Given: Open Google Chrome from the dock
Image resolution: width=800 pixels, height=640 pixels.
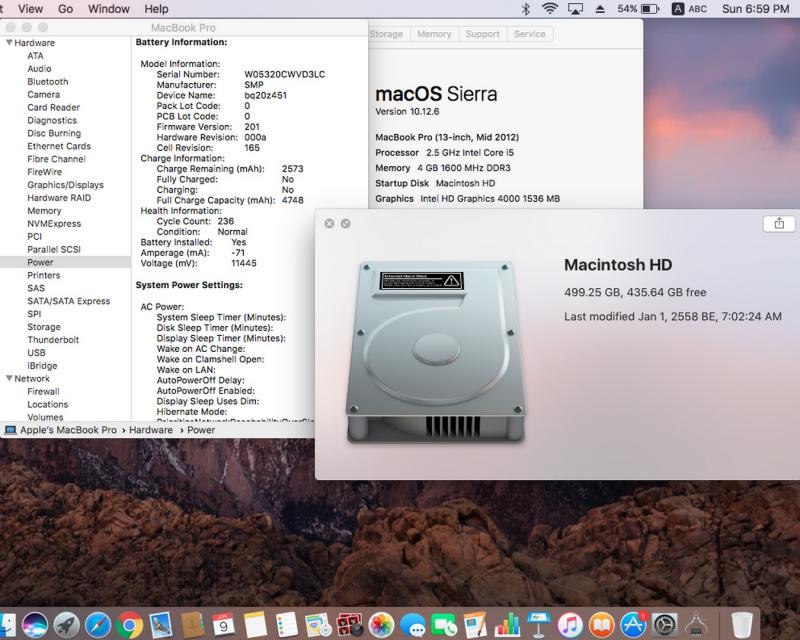Looking at the screenshot, I should tap(129, 625).
